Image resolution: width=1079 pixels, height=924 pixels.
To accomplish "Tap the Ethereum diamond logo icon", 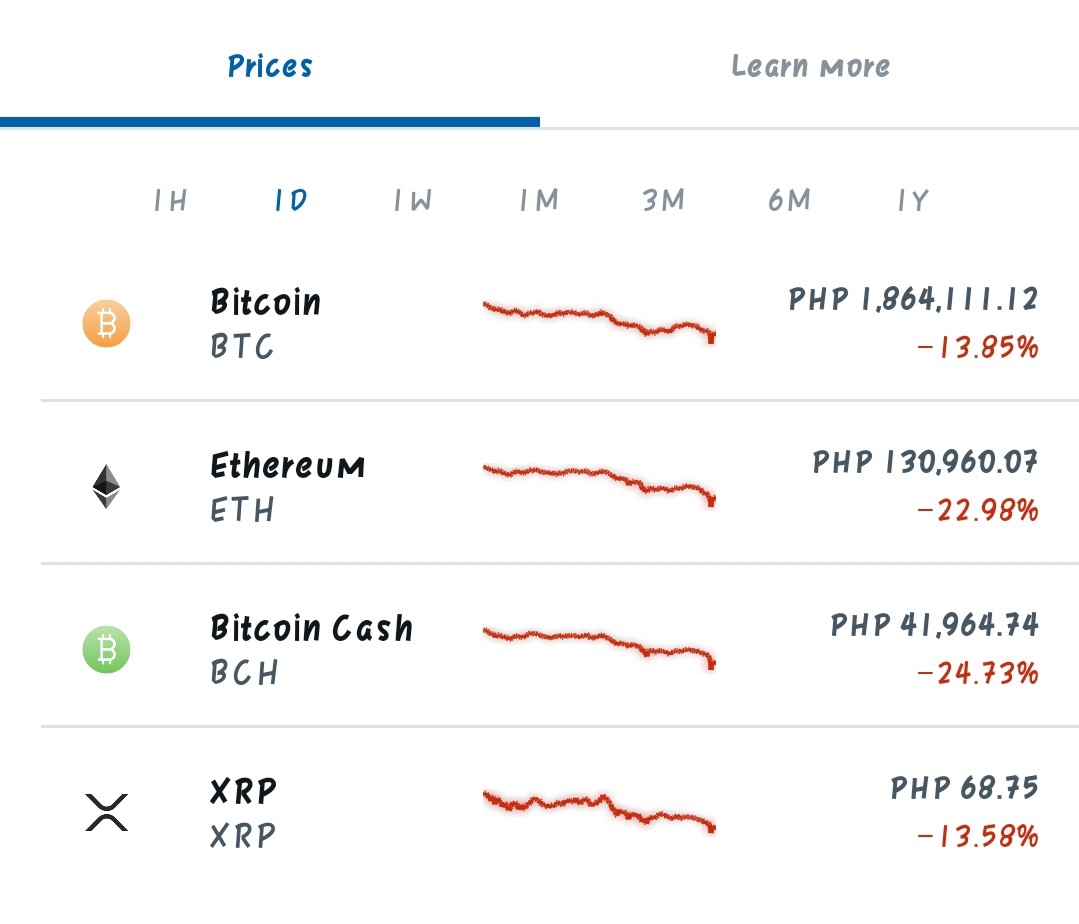I will (x=107, y=486).
